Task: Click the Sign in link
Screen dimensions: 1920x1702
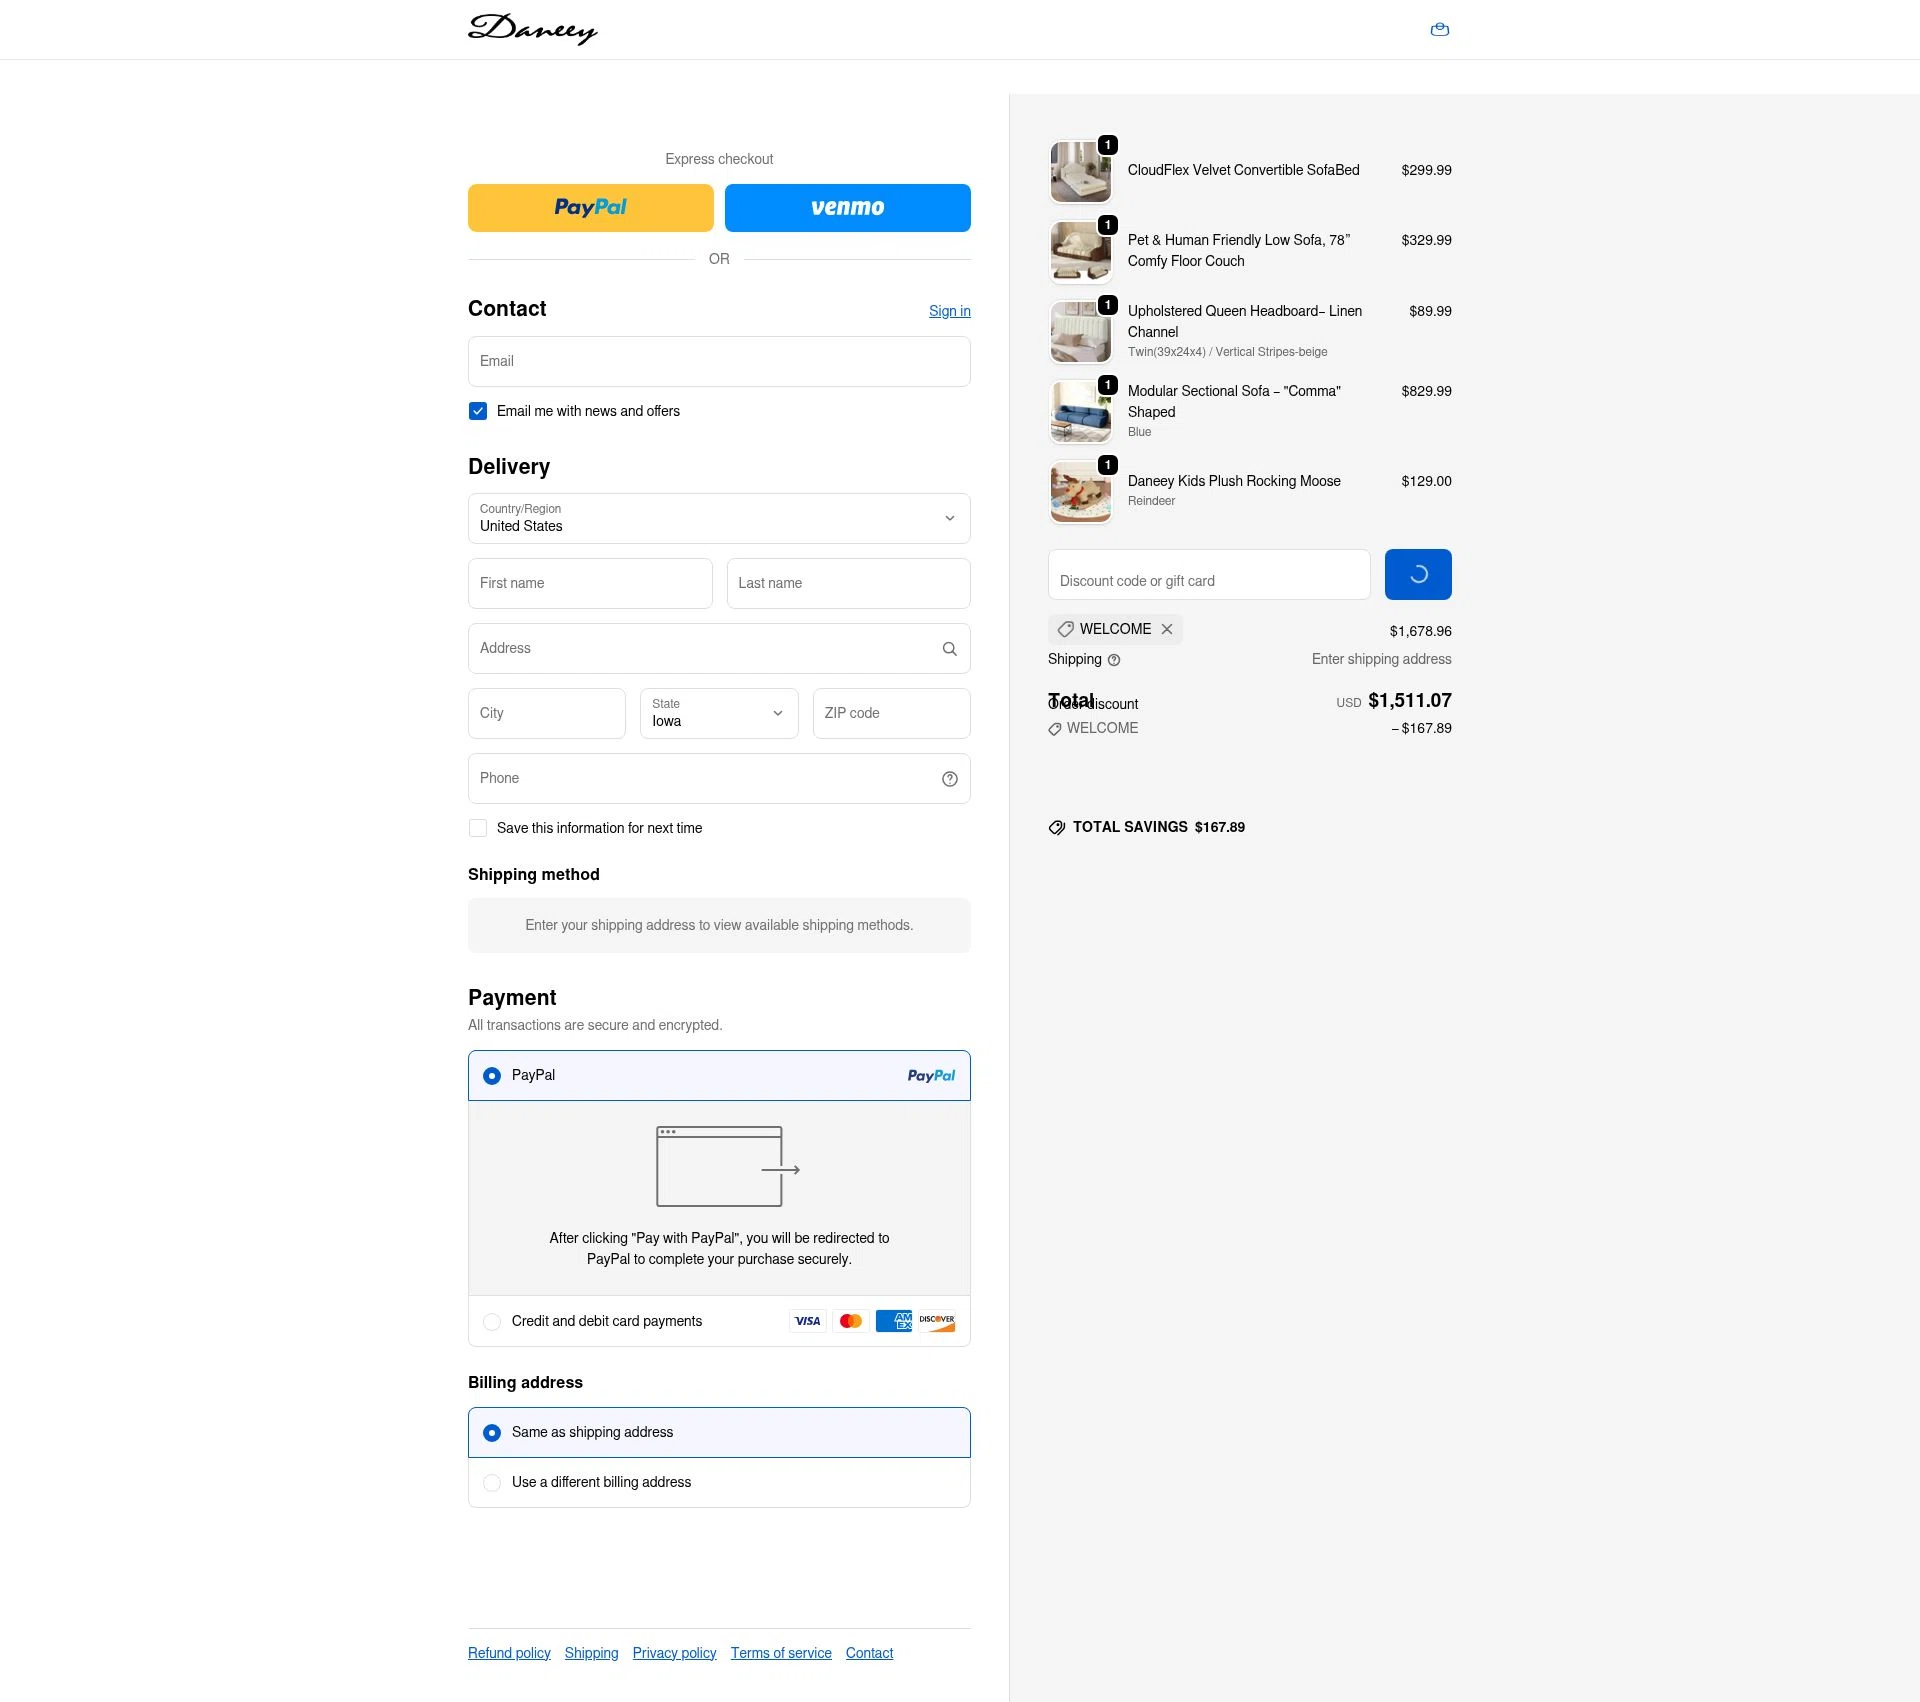Action: tap(949, 311)
